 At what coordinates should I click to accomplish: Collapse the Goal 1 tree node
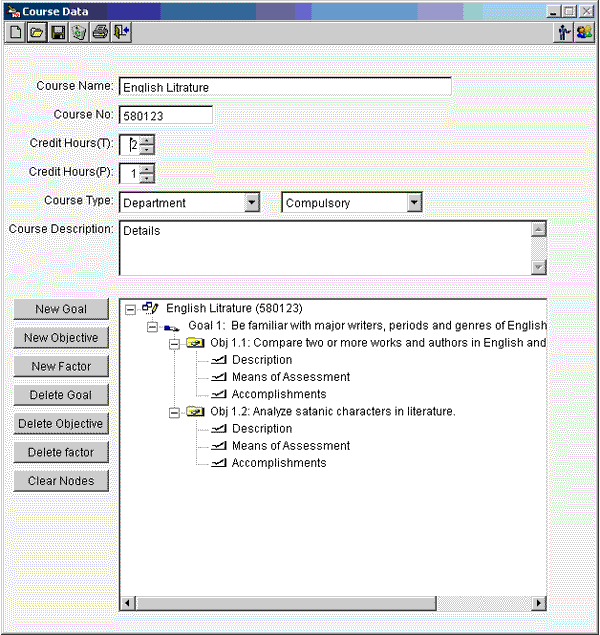[x=152, y=327]
